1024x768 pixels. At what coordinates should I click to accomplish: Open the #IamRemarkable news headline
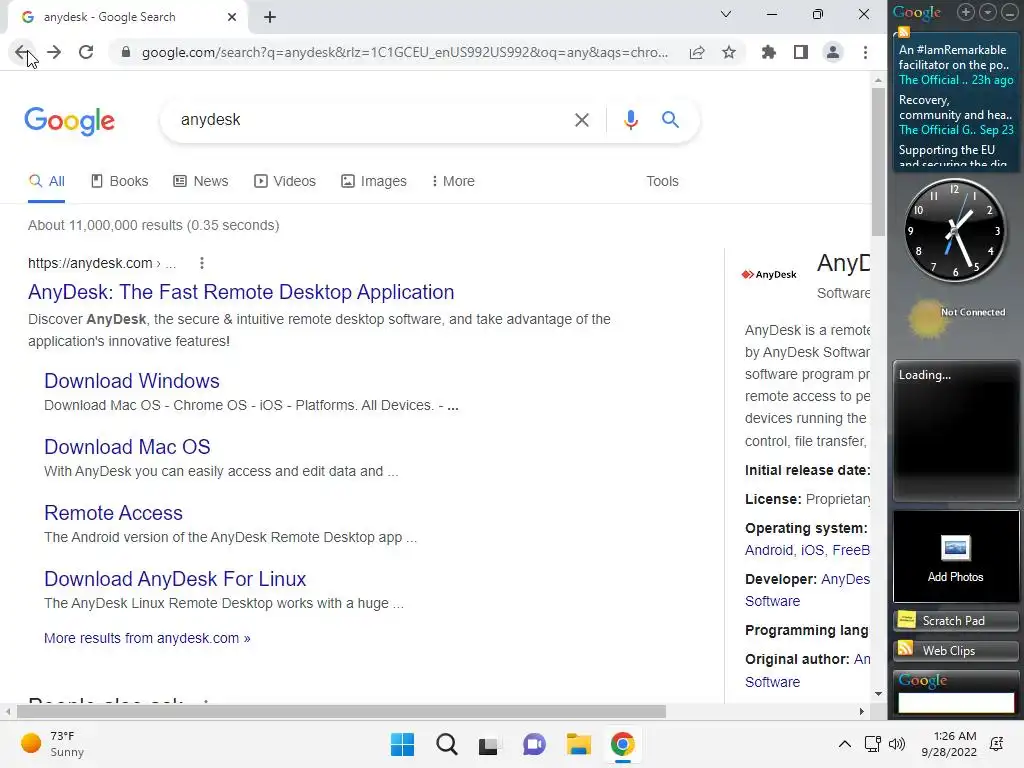953,57
